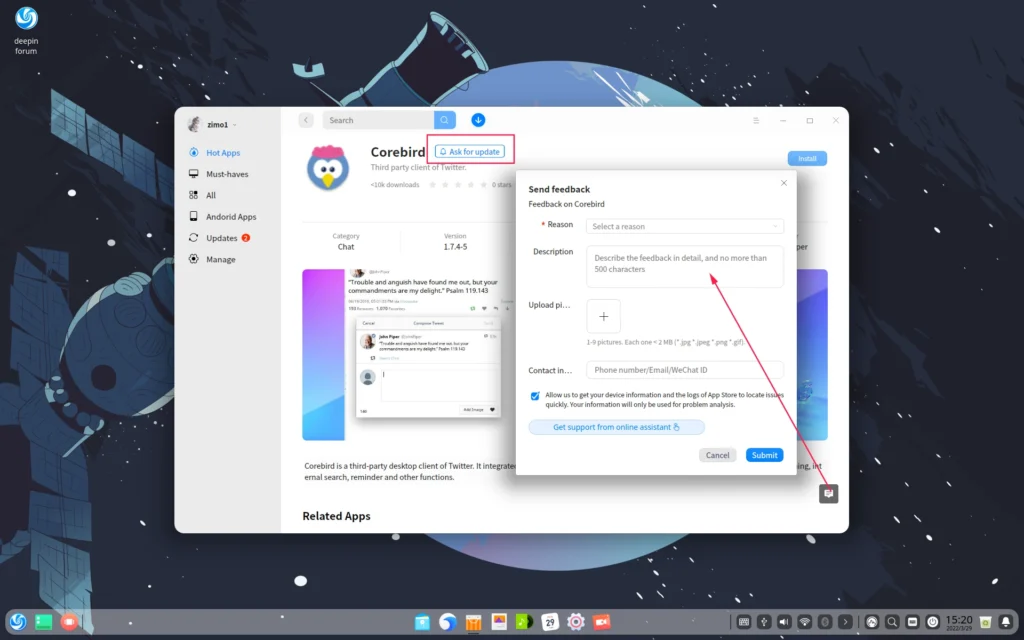Uncheck allow device information logs checkbox
Screen dimensions: 1024x640
pos(535,396)
